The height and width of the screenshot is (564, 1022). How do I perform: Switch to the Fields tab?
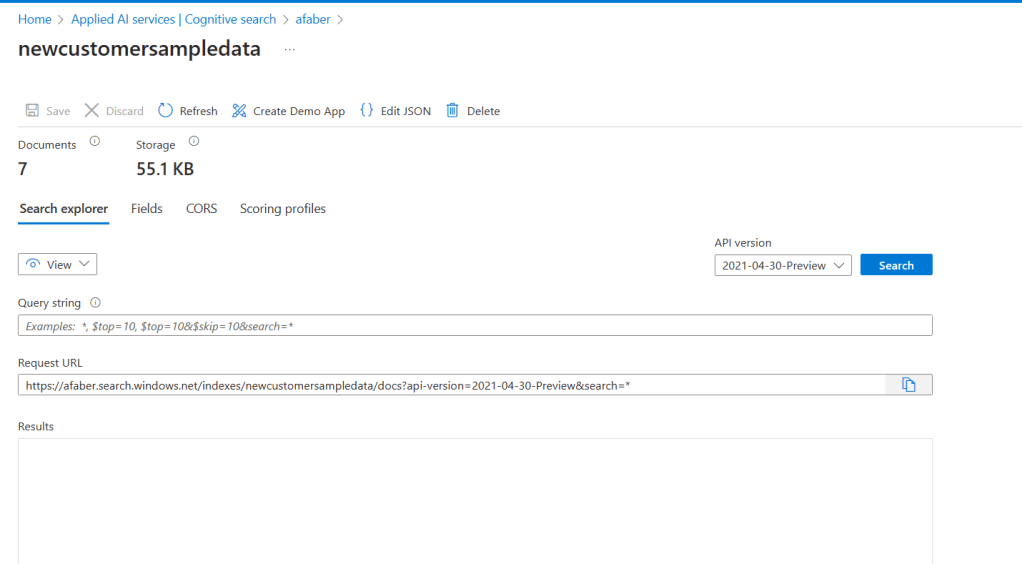point(146,209)
